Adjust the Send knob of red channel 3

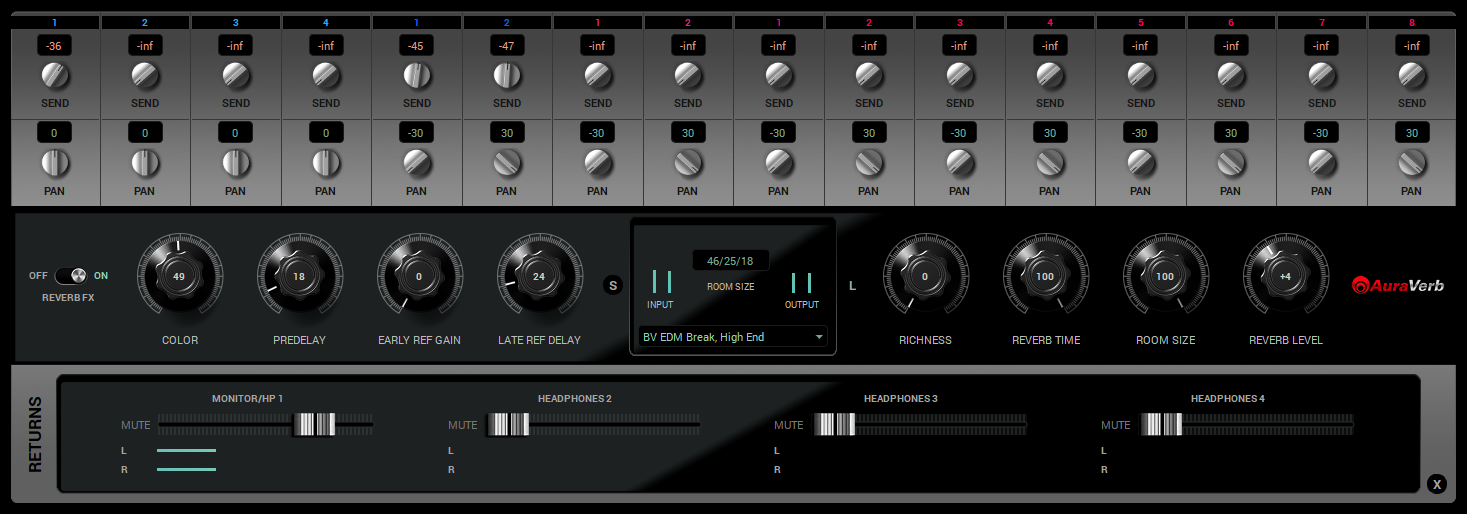point(960,76)
